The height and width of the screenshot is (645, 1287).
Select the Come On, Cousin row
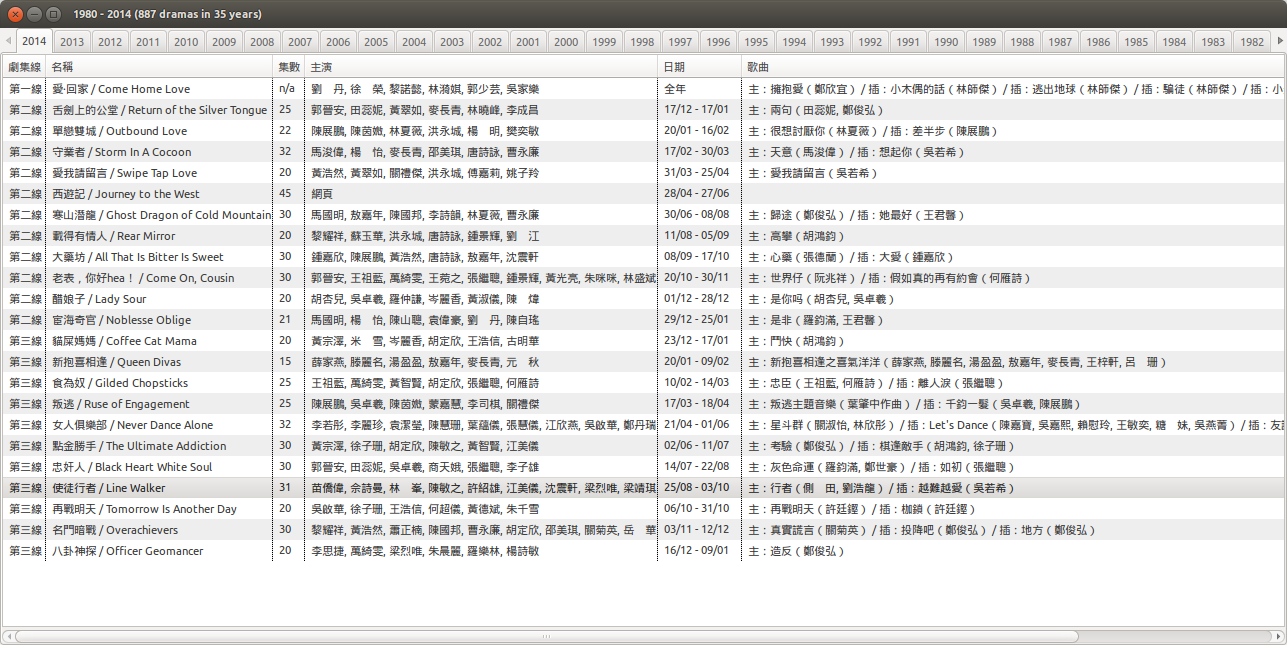[643, 278]
